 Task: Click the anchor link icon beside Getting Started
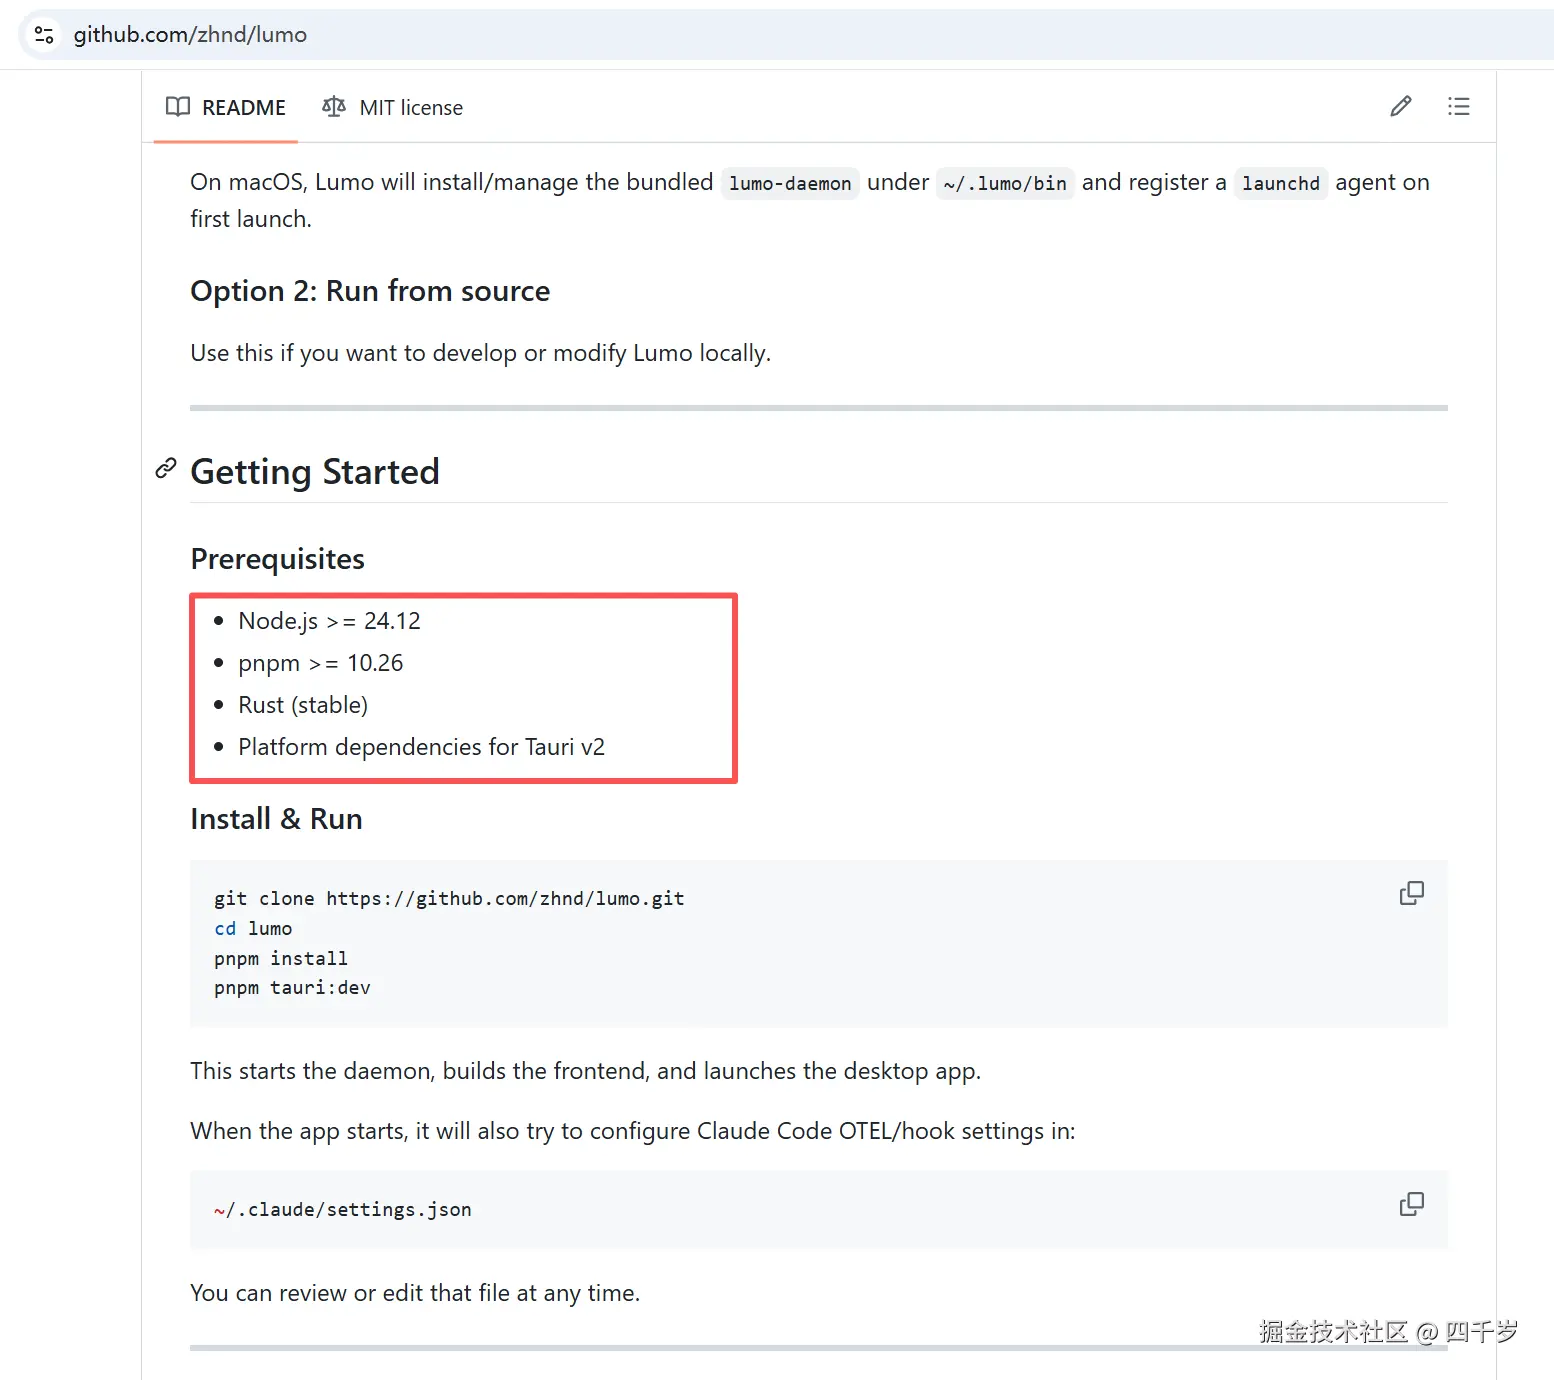pyautogui.click(x=166, y=469)
